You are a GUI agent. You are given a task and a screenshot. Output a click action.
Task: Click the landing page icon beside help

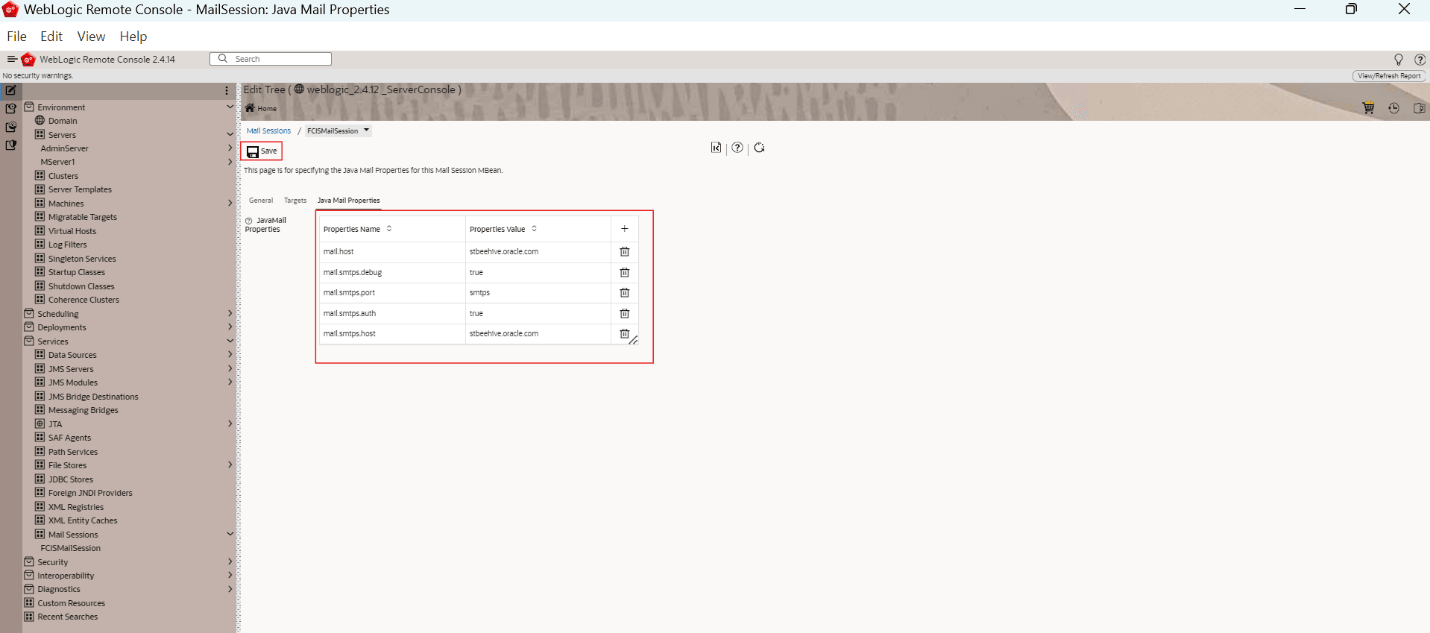tap(716, 148)
